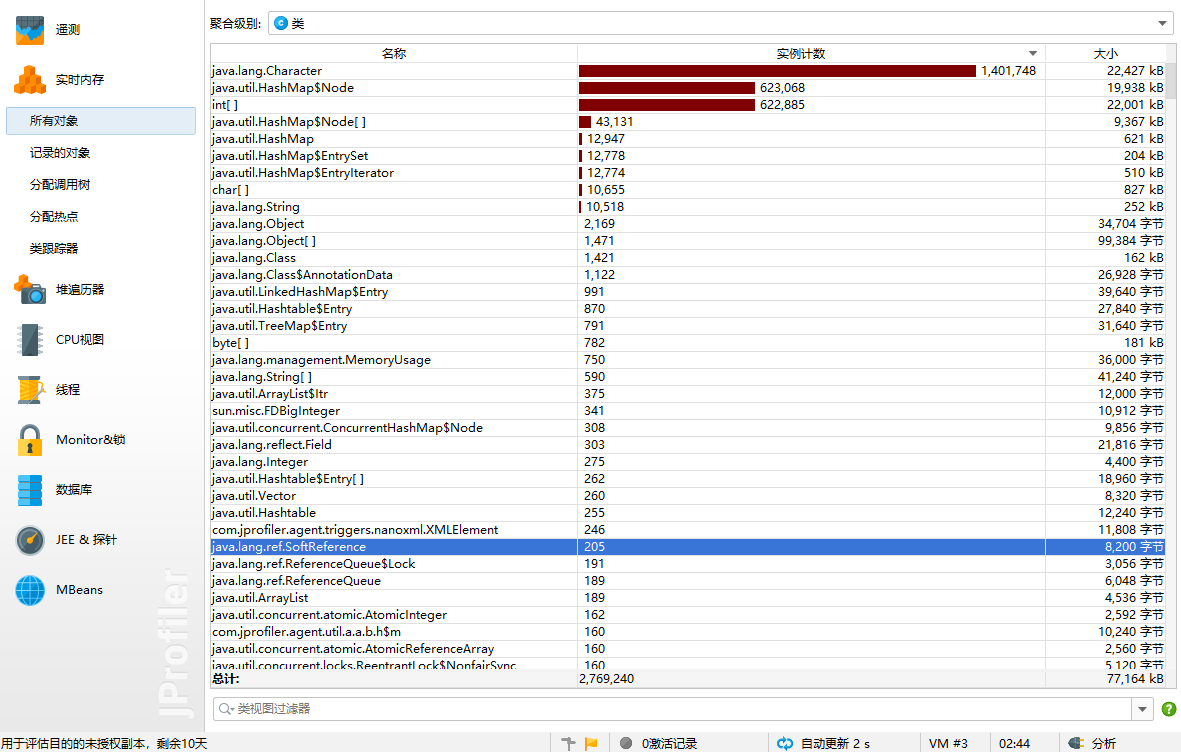Open the class view filter history dropdown arrow
Viewport: 1181px width, 752px height.
pos(1143,709)
